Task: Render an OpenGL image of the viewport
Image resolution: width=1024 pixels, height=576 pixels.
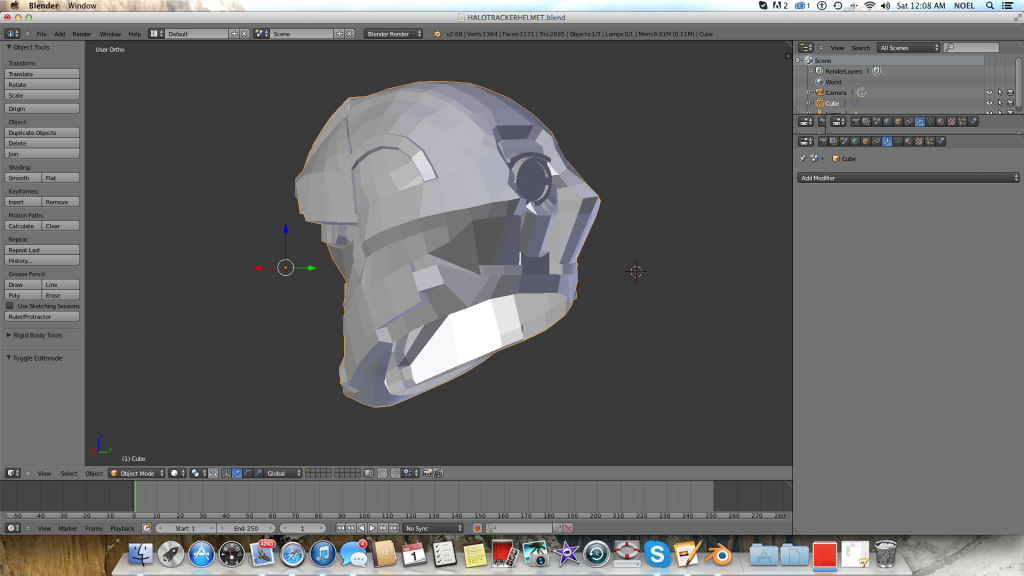Action: pyautogui.click(x=428, y=473)
